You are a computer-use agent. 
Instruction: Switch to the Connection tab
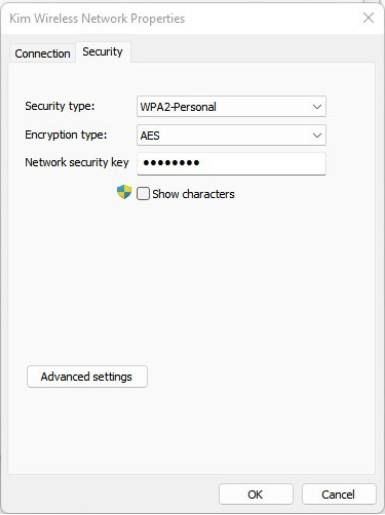(43, 53)
